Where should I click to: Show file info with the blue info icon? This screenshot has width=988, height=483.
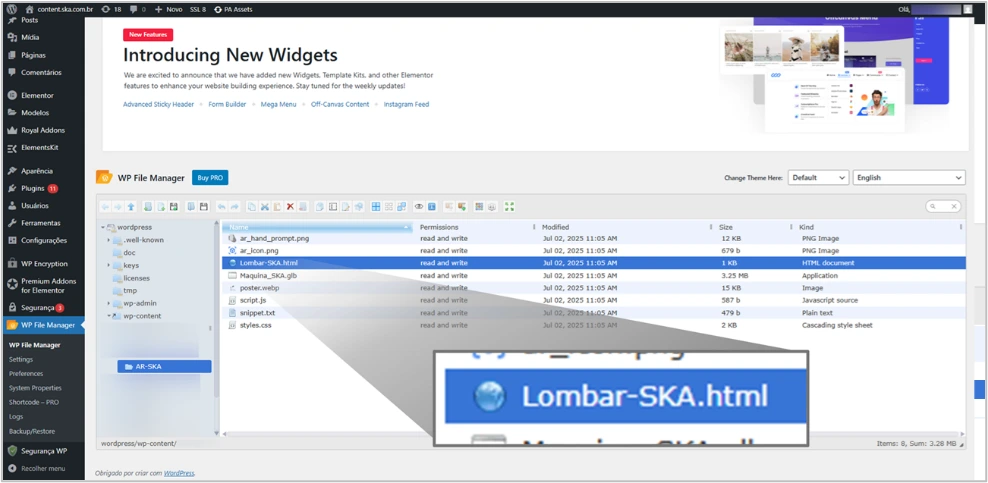[x=432, y=207]
